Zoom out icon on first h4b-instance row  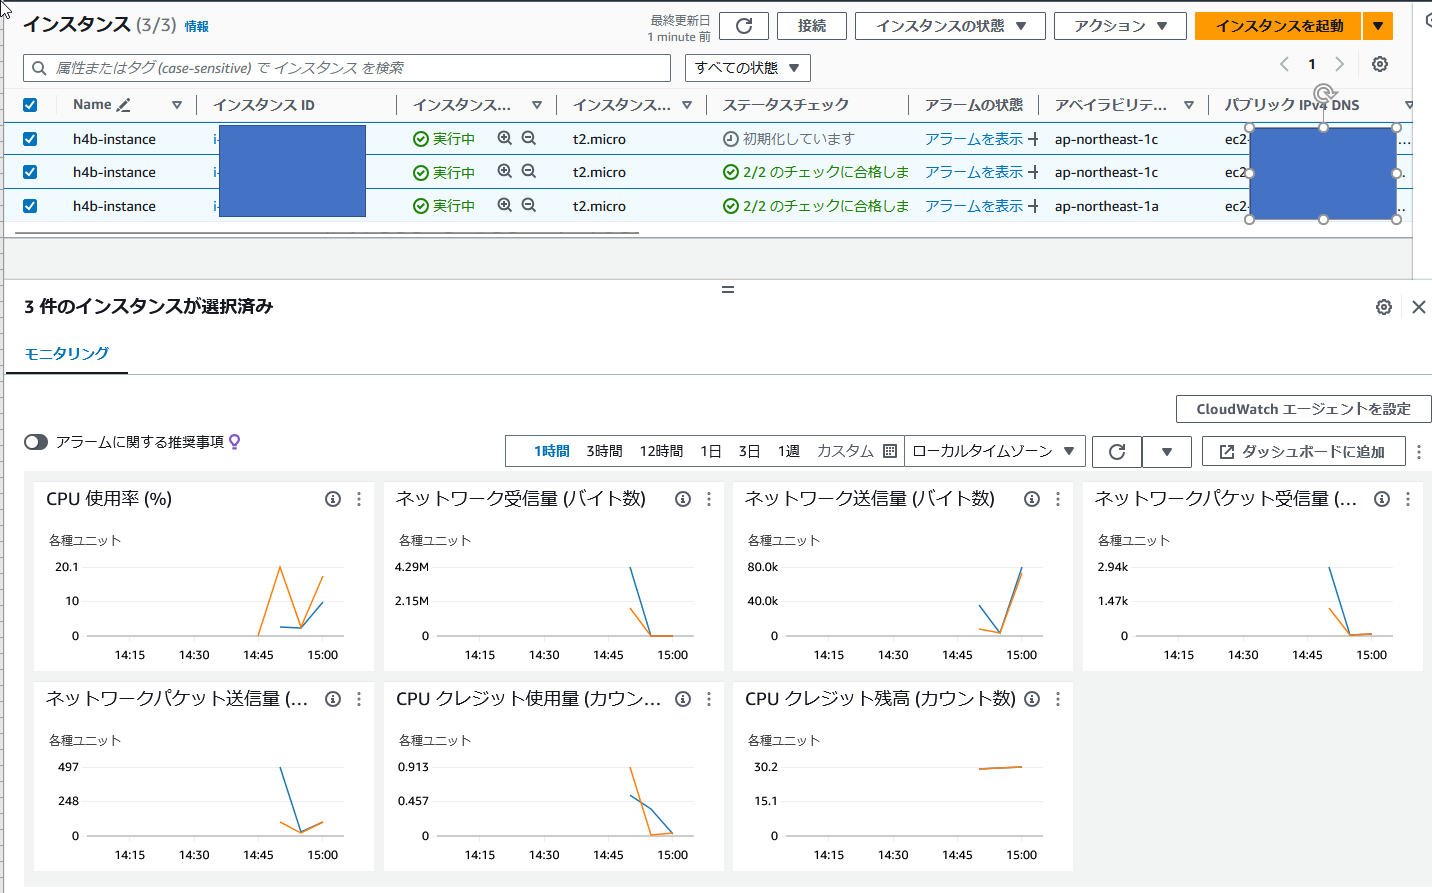coord(529,139)
